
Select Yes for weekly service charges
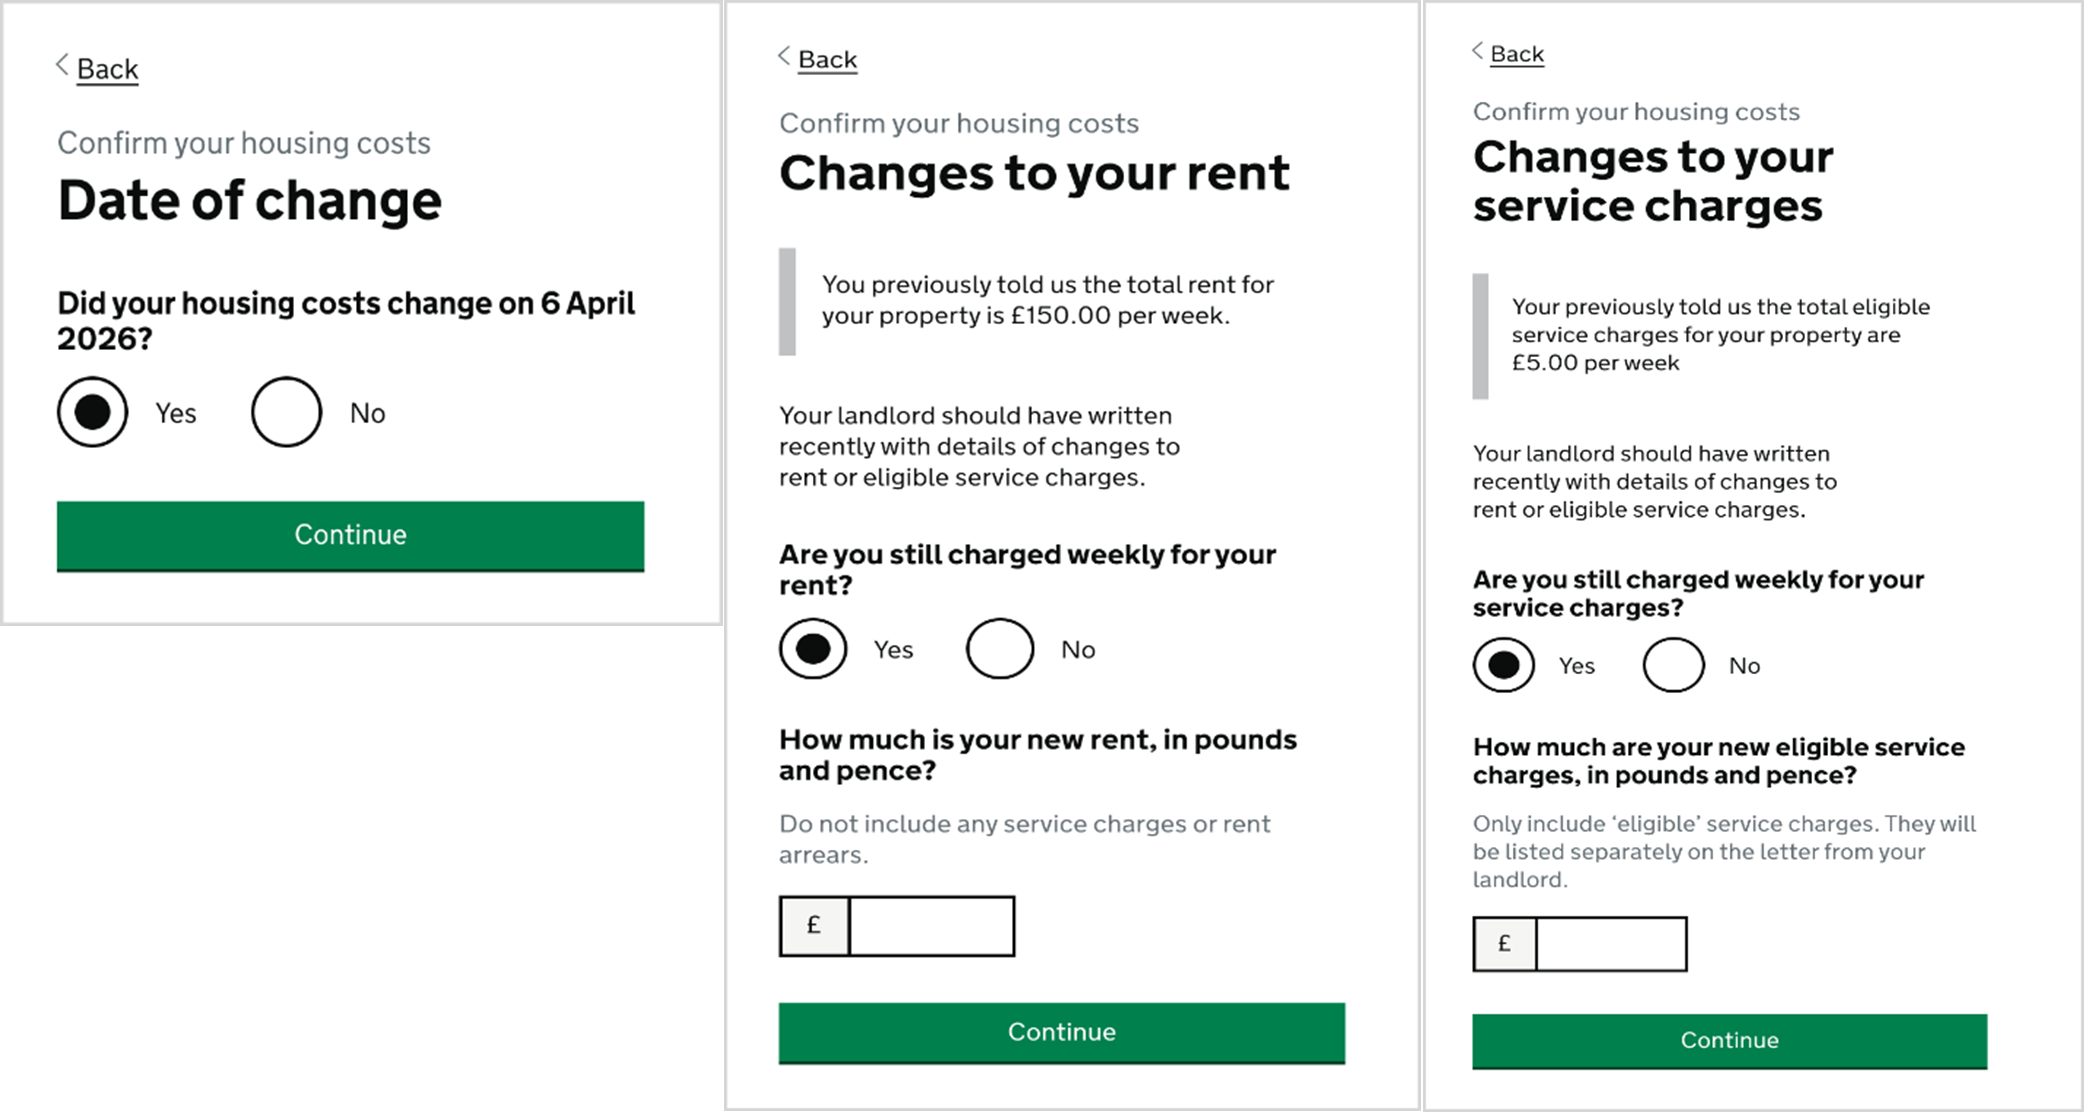1503,664
